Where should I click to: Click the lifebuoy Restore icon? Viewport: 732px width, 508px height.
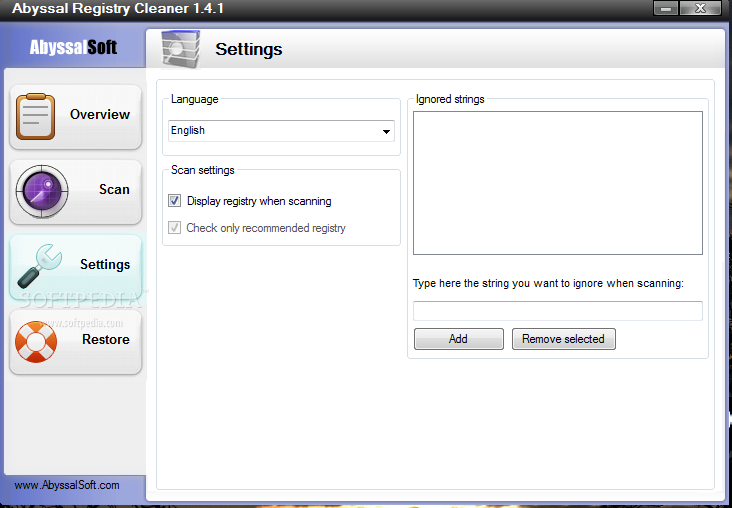36,342
